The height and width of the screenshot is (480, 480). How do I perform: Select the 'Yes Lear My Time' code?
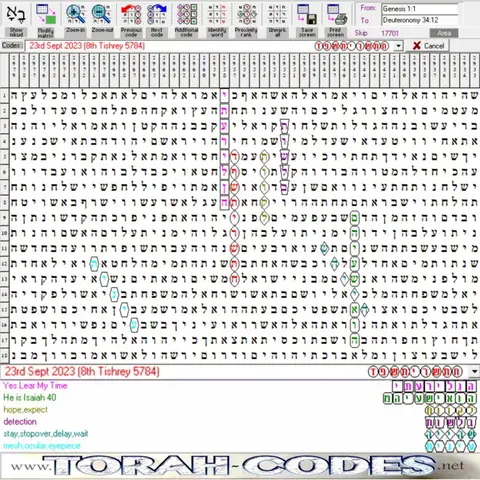(35, 386)
